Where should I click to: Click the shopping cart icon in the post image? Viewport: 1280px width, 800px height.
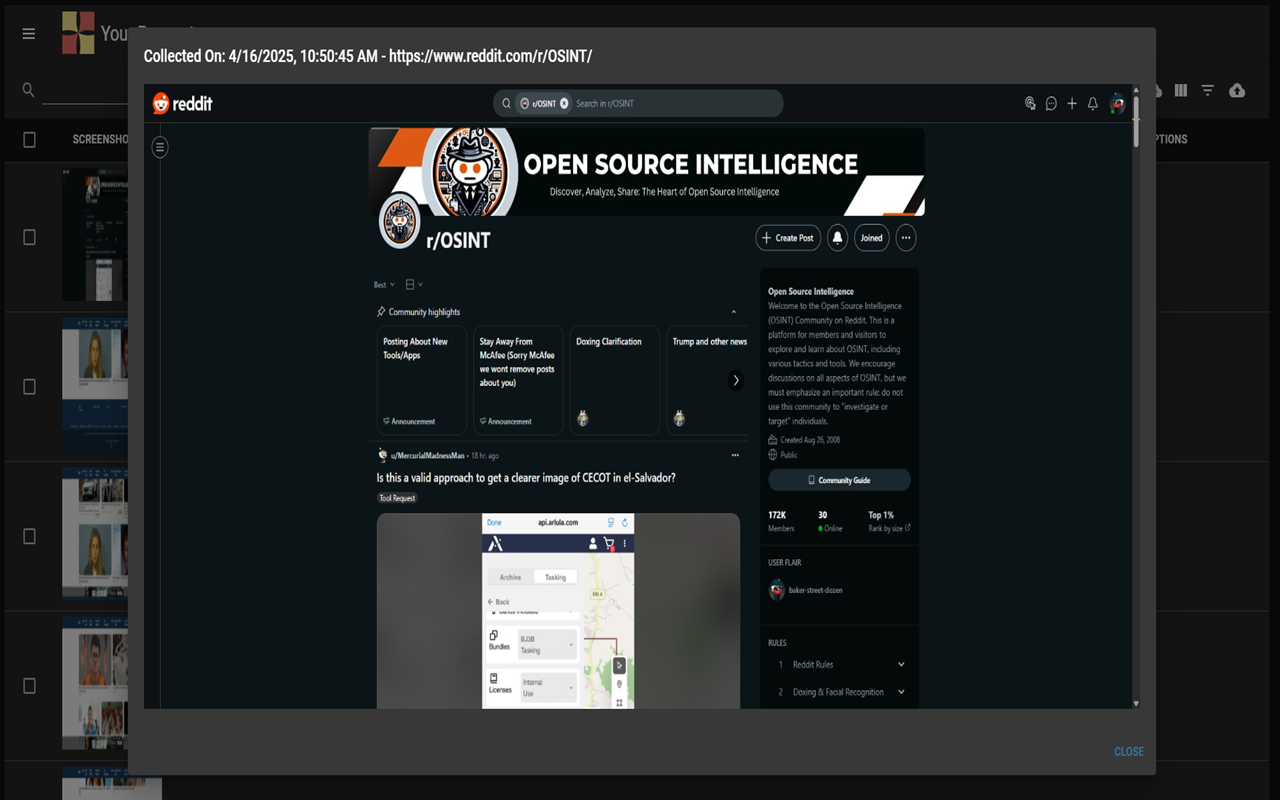tap(608, 544)
